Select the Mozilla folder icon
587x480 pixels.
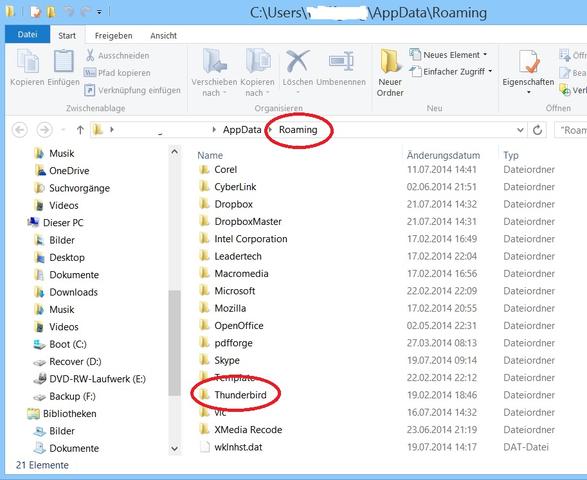tap(204, 308)
